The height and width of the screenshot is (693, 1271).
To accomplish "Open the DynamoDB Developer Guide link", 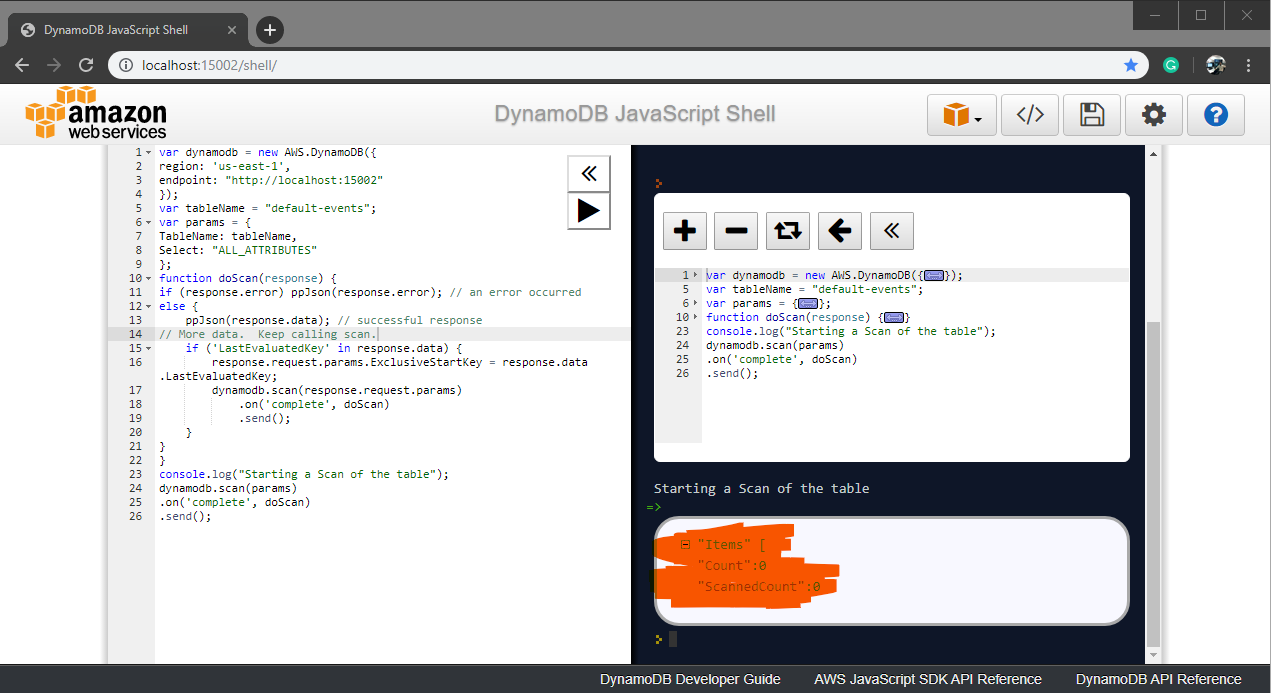I will pyautogui.click(x=689, y=679).
